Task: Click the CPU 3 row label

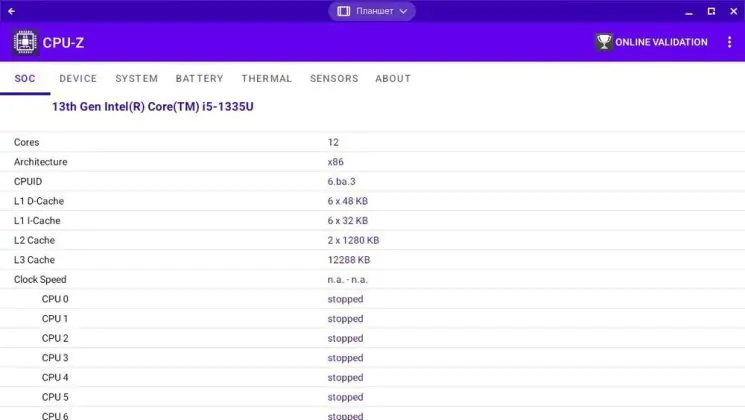Action: point(55,358)
